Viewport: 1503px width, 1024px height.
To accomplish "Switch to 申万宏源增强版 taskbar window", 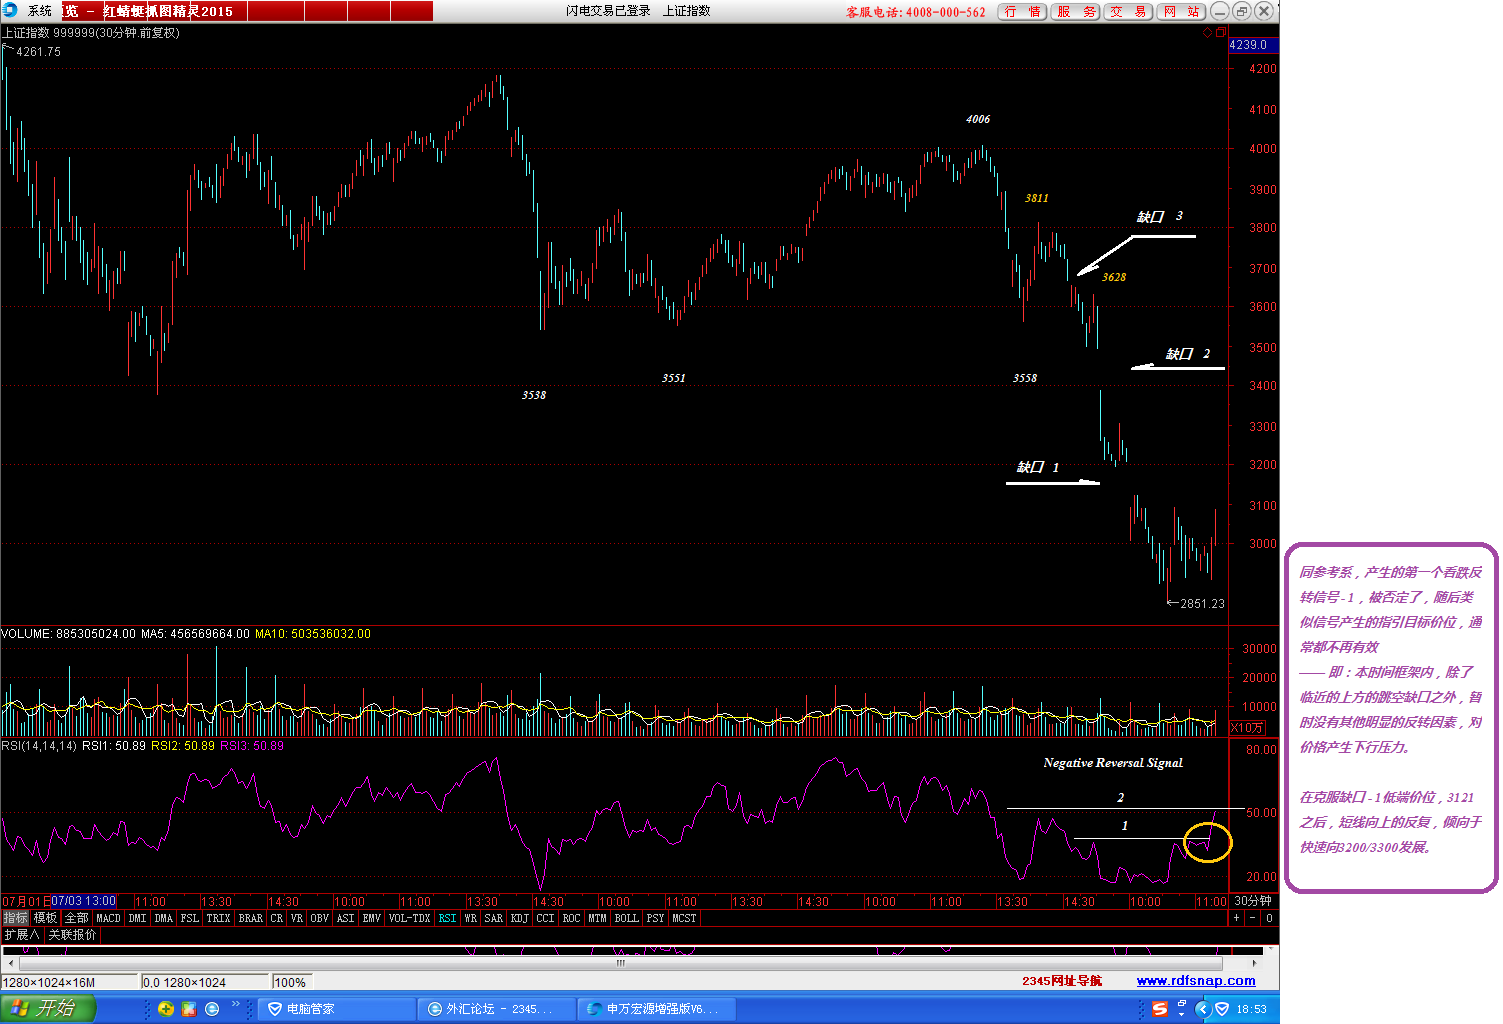I will click(x=658, y=1009).
